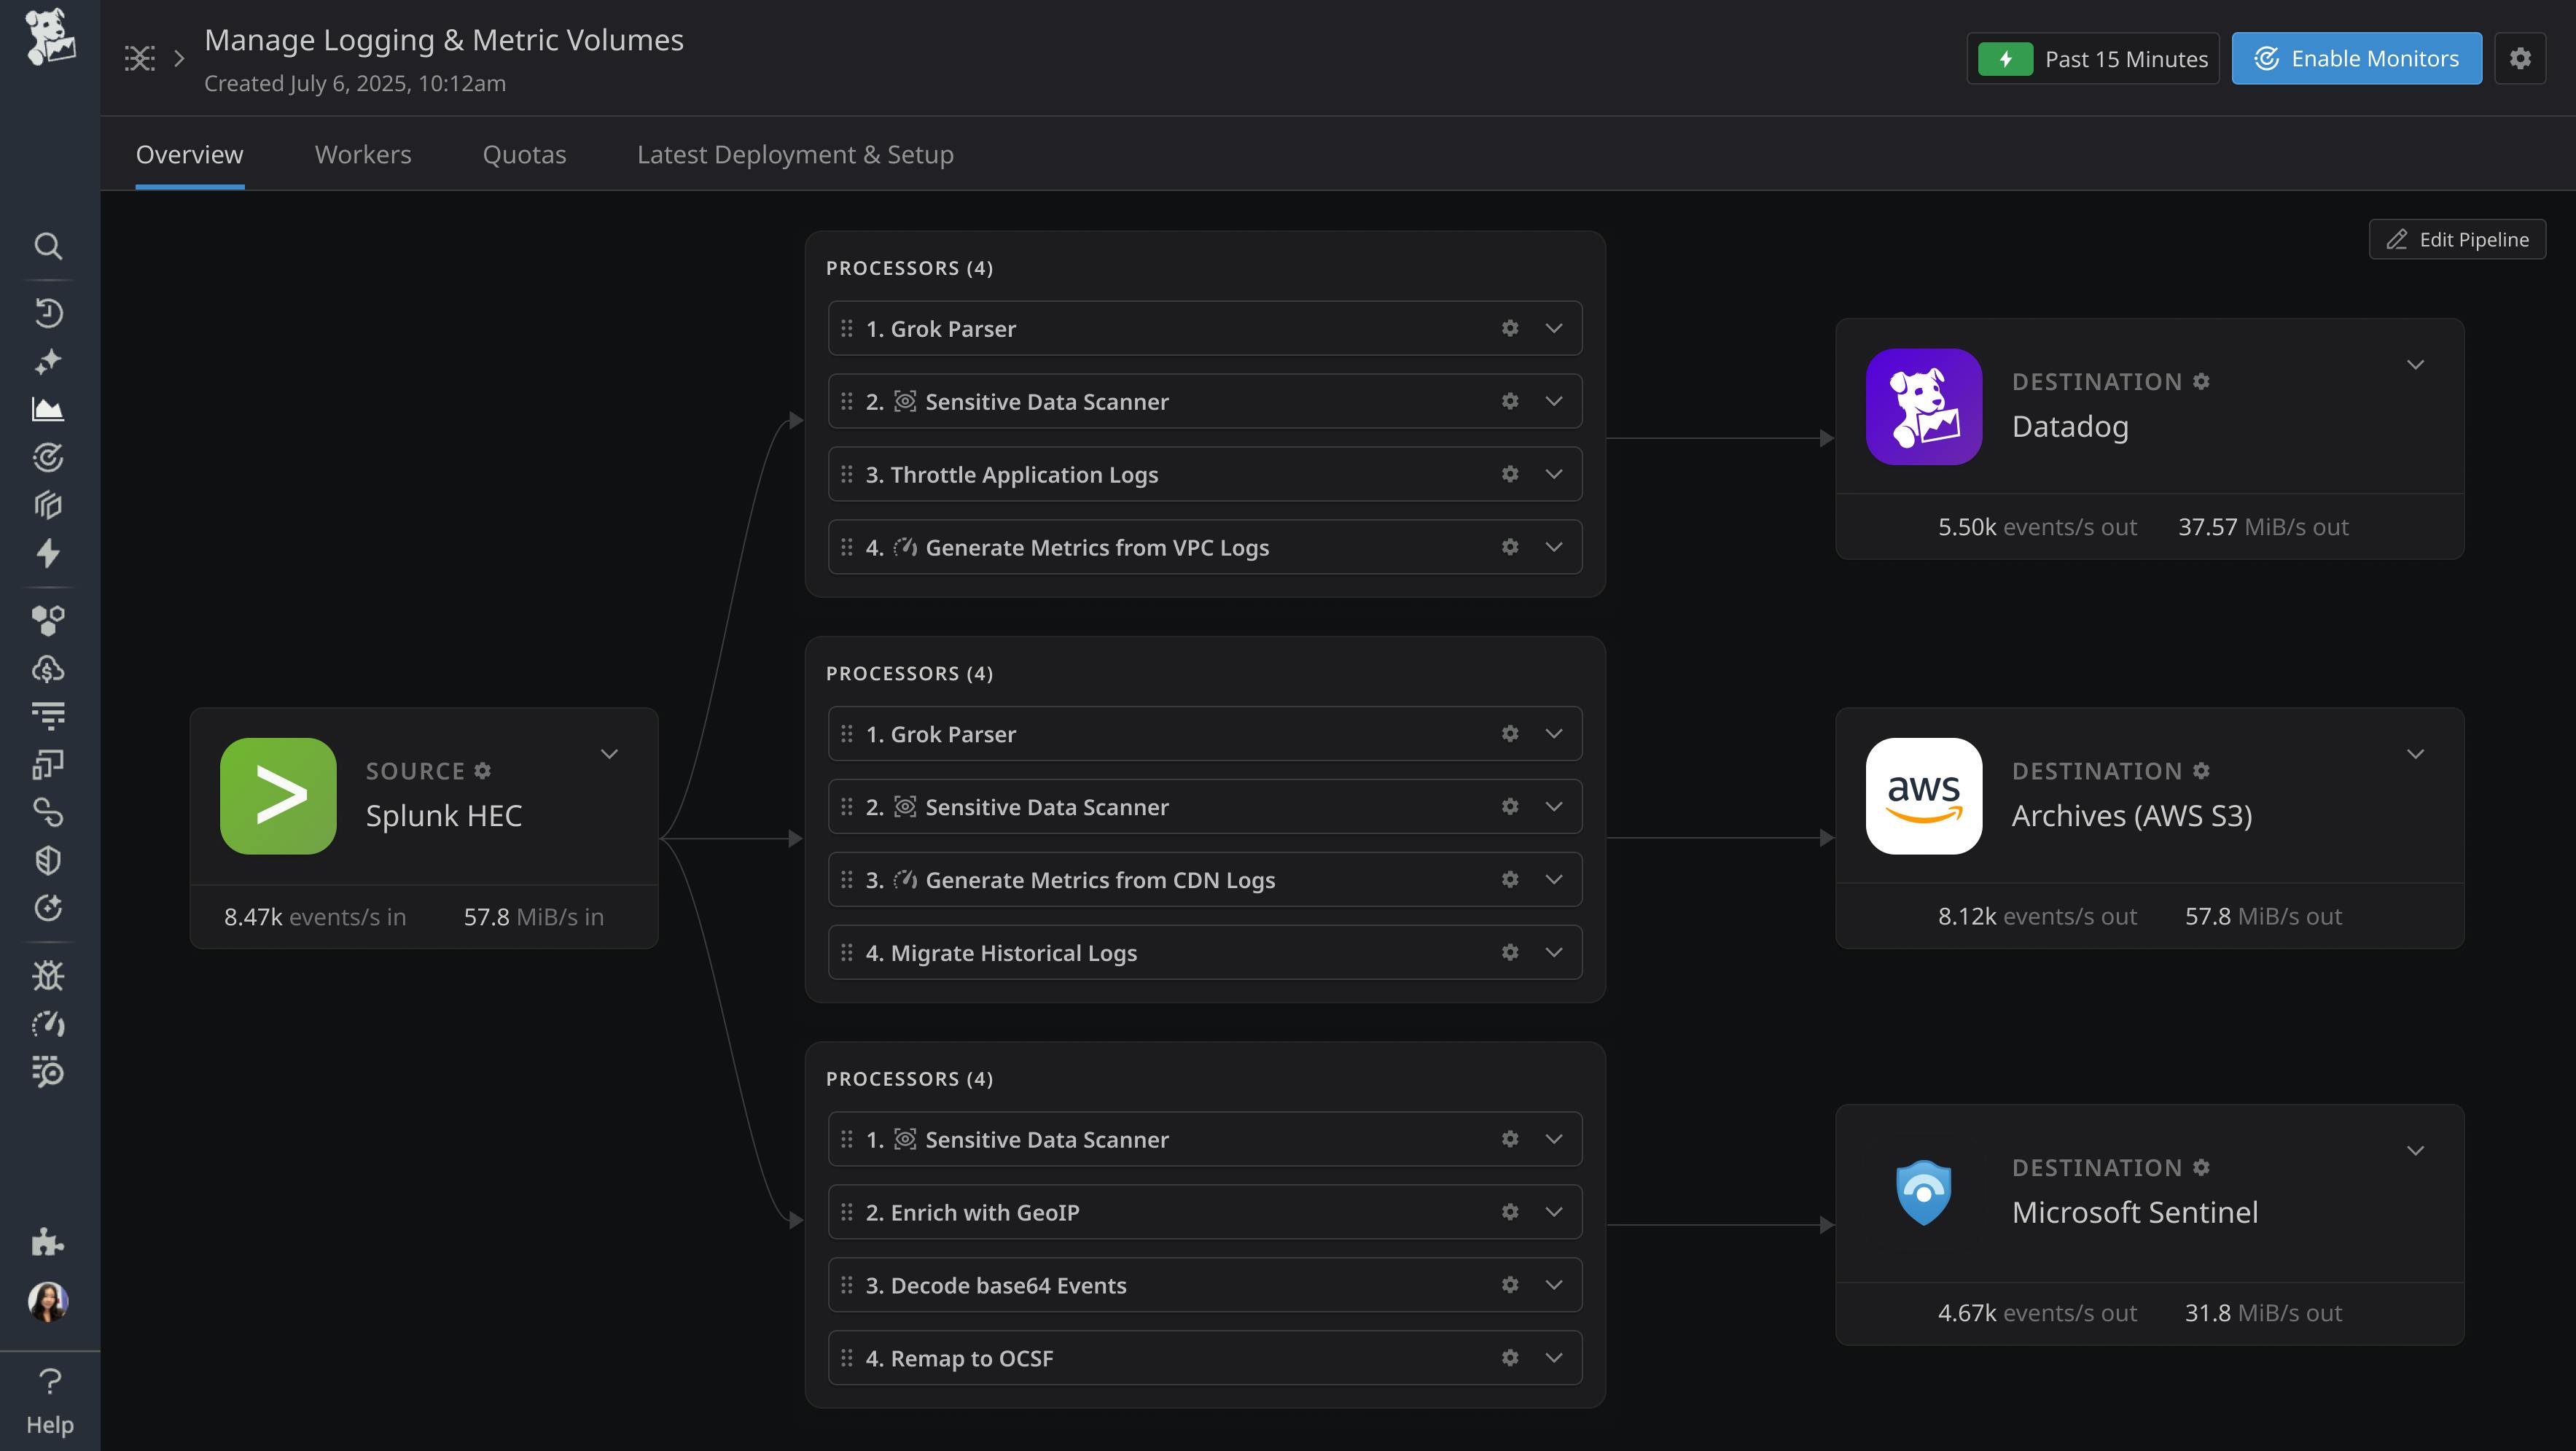Open the Cloud Cost sidebar icon
2576x1451 pixels.
coord(48,668)
